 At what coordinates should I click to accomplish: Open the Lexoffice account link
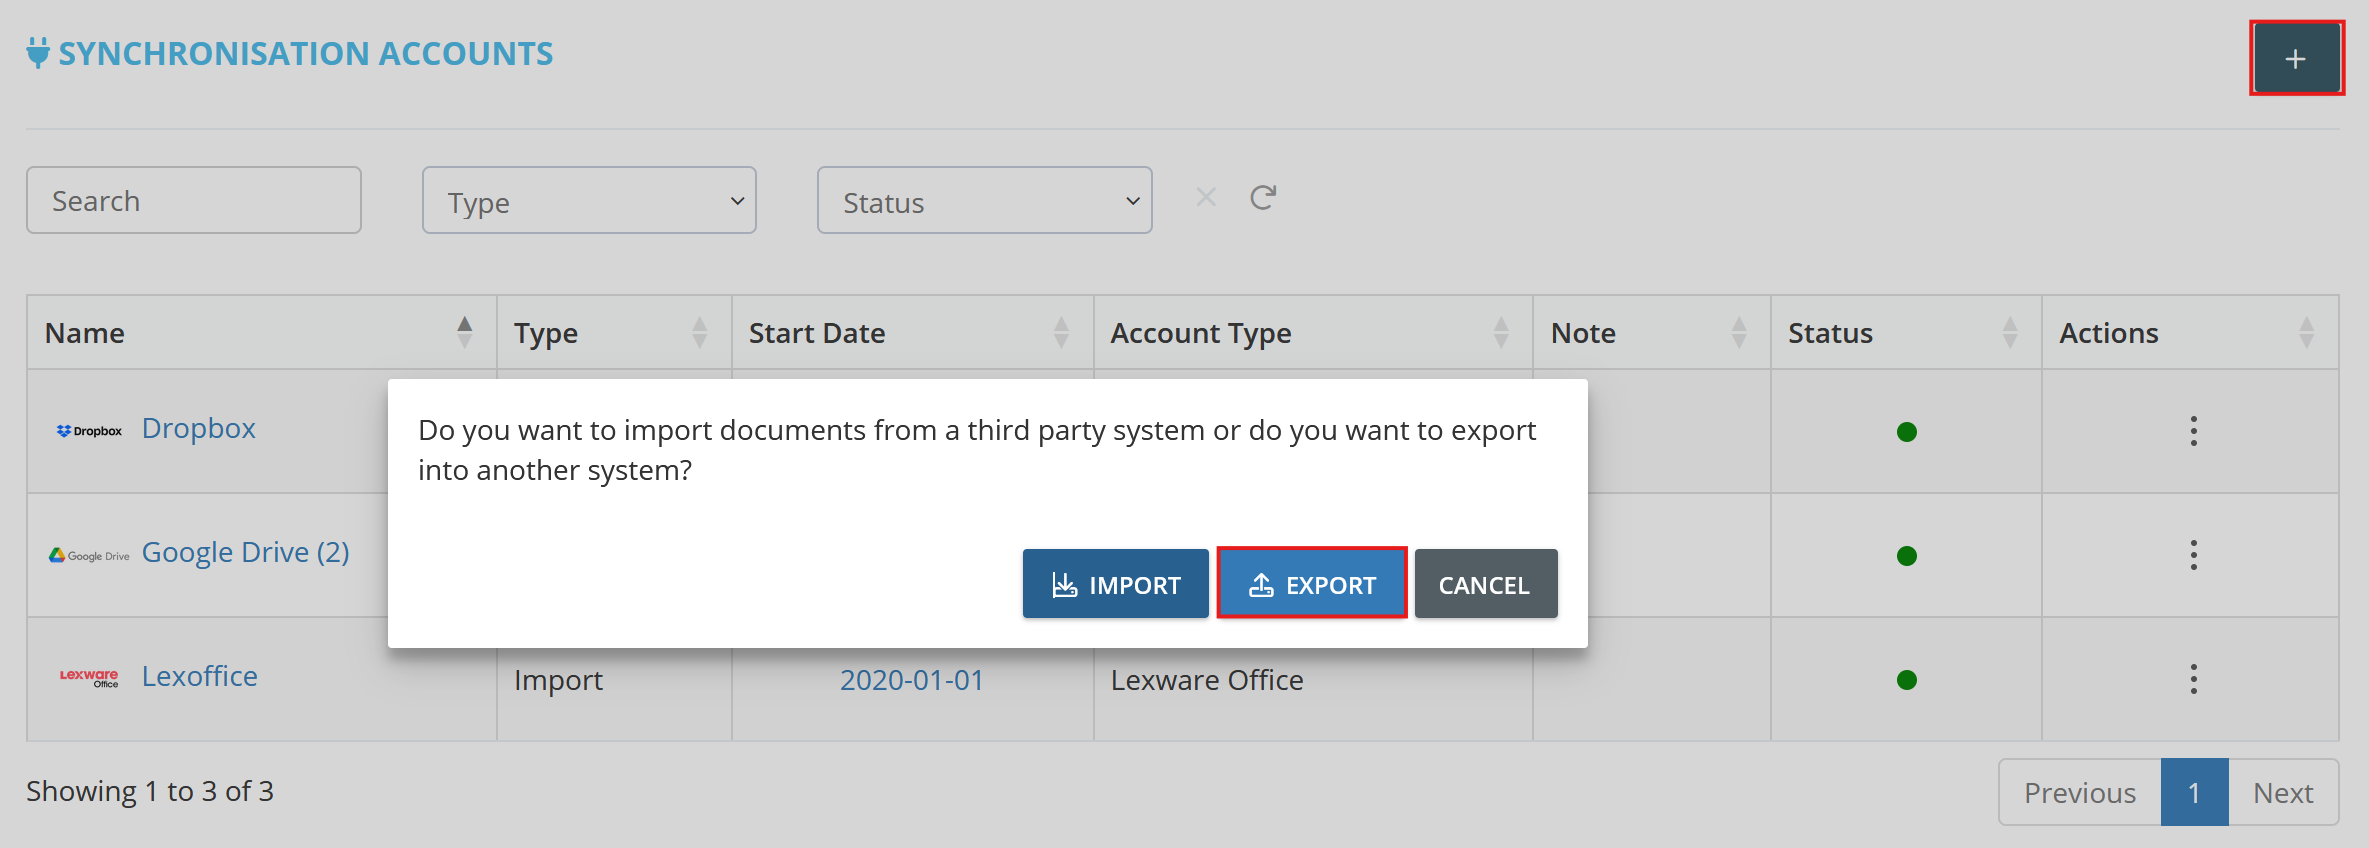pos(200,676)
